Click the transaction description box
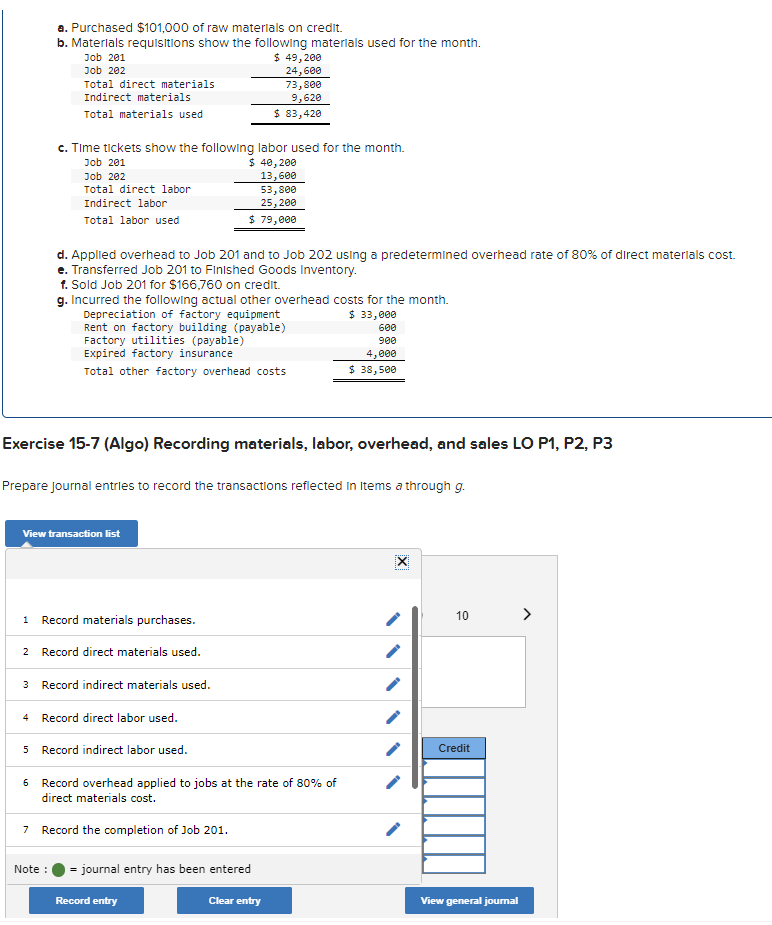772x925 pixels. (474, 671)
